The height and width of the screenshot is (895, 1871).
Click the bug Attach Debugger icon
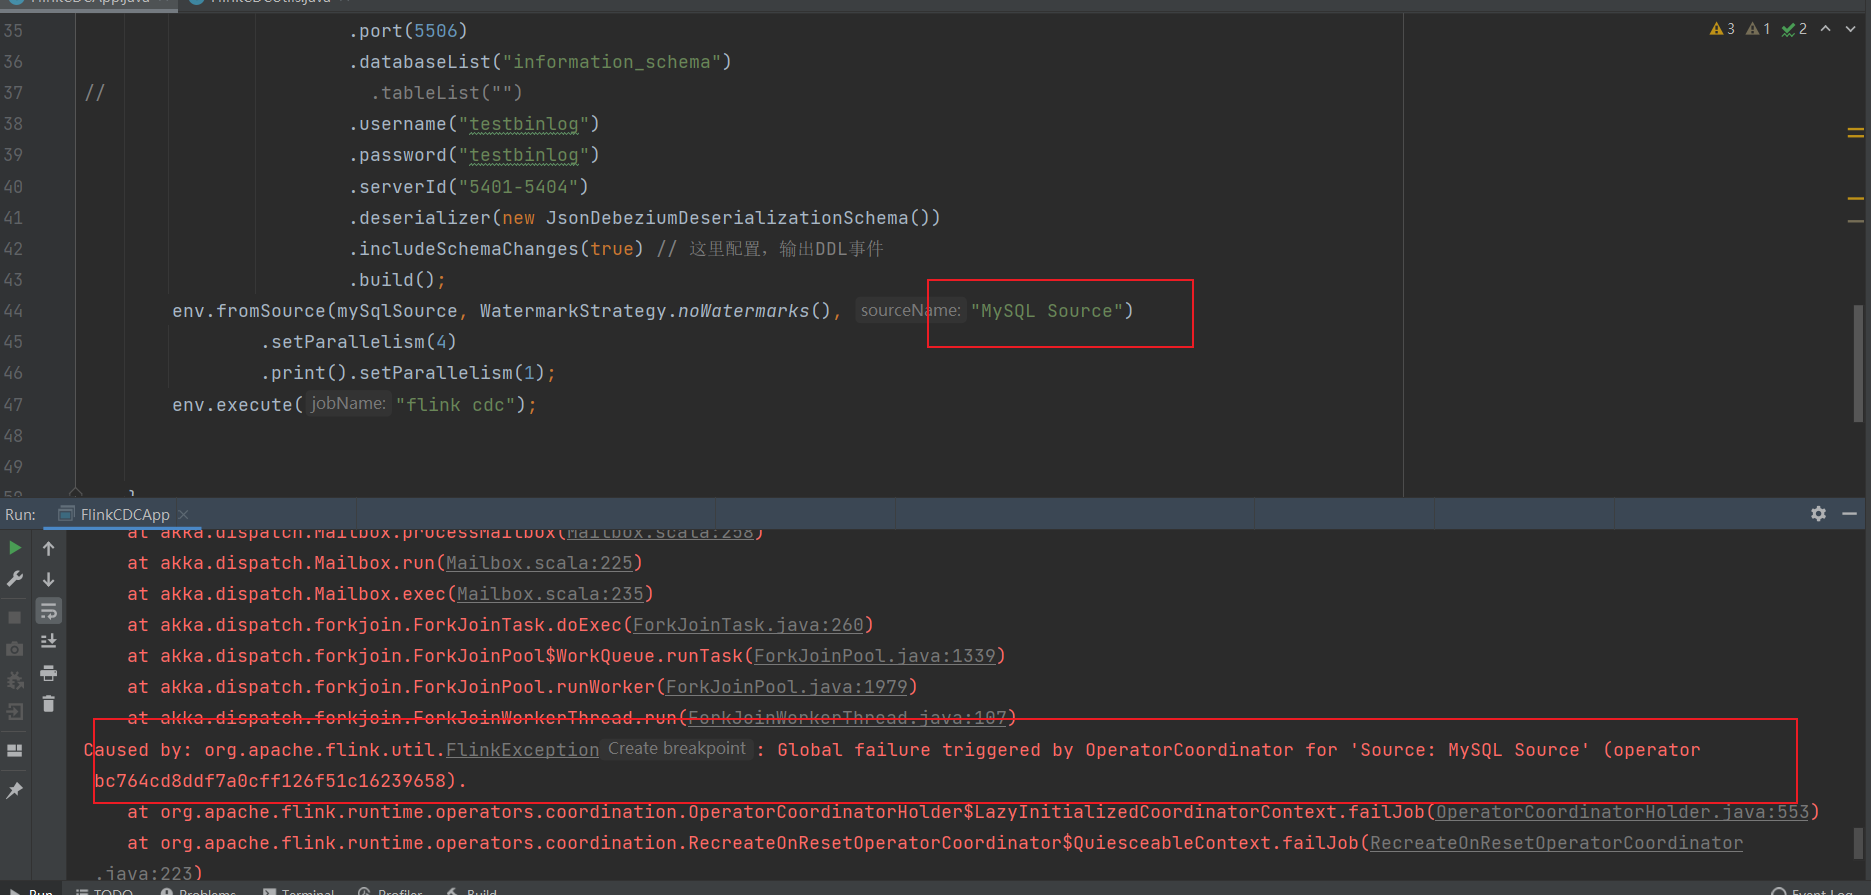pyautogui.click(x=15, y=681)
